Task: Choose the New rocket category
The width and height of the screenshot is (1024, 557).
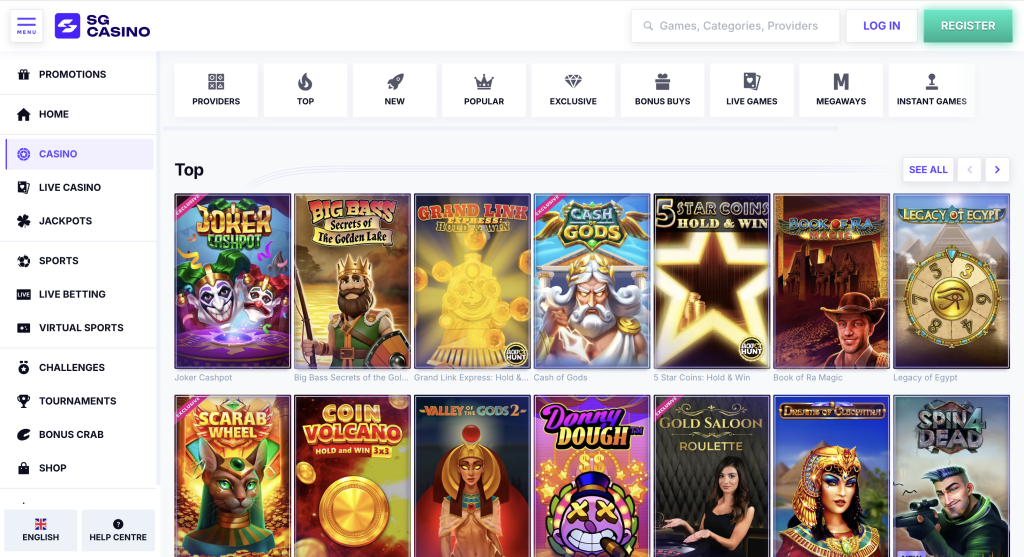Action: (x=395, y=90)
